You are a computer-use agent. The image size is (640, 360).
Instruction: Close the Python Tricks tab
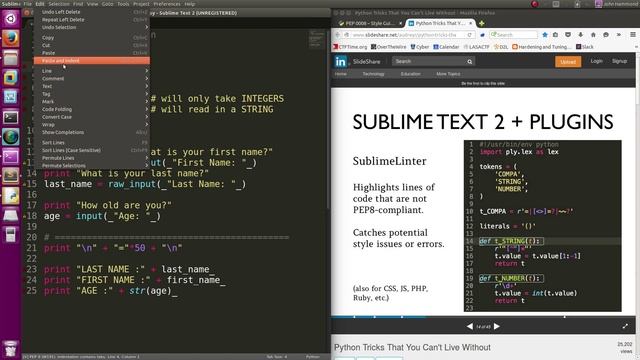(x=471, y=23)
